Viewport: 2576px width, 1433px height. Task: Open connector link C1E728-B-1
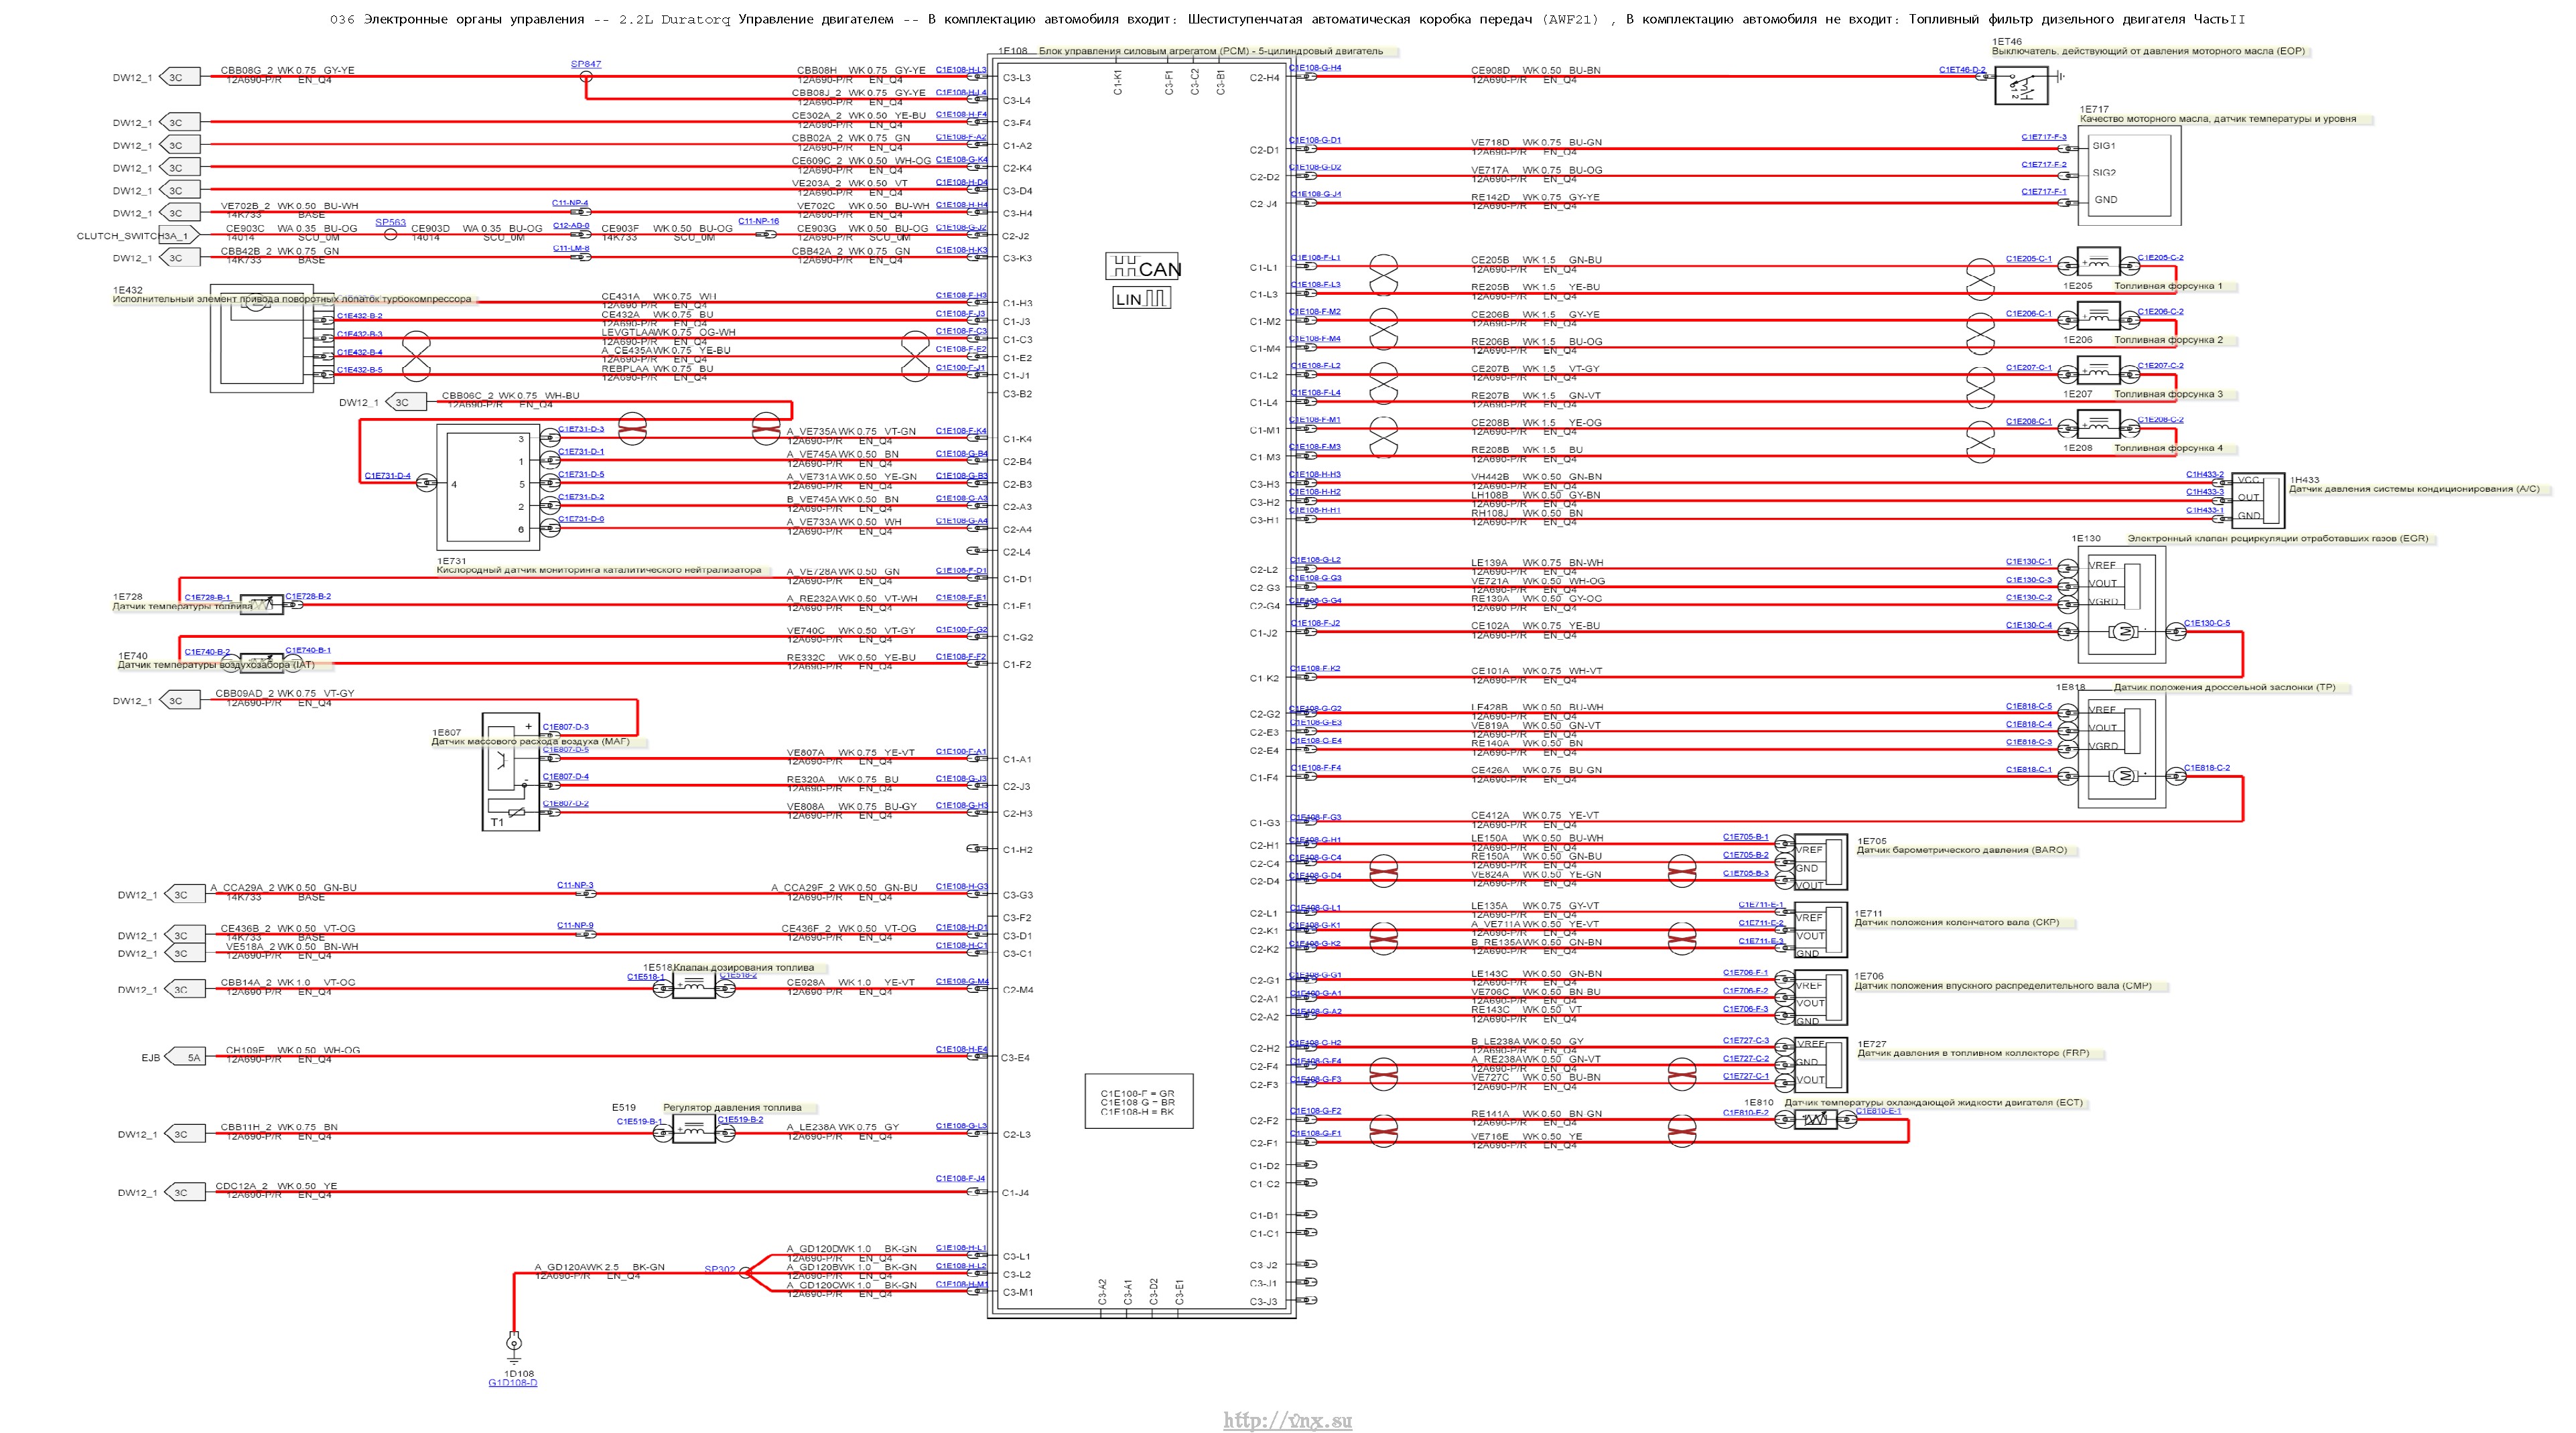point(207,597)
